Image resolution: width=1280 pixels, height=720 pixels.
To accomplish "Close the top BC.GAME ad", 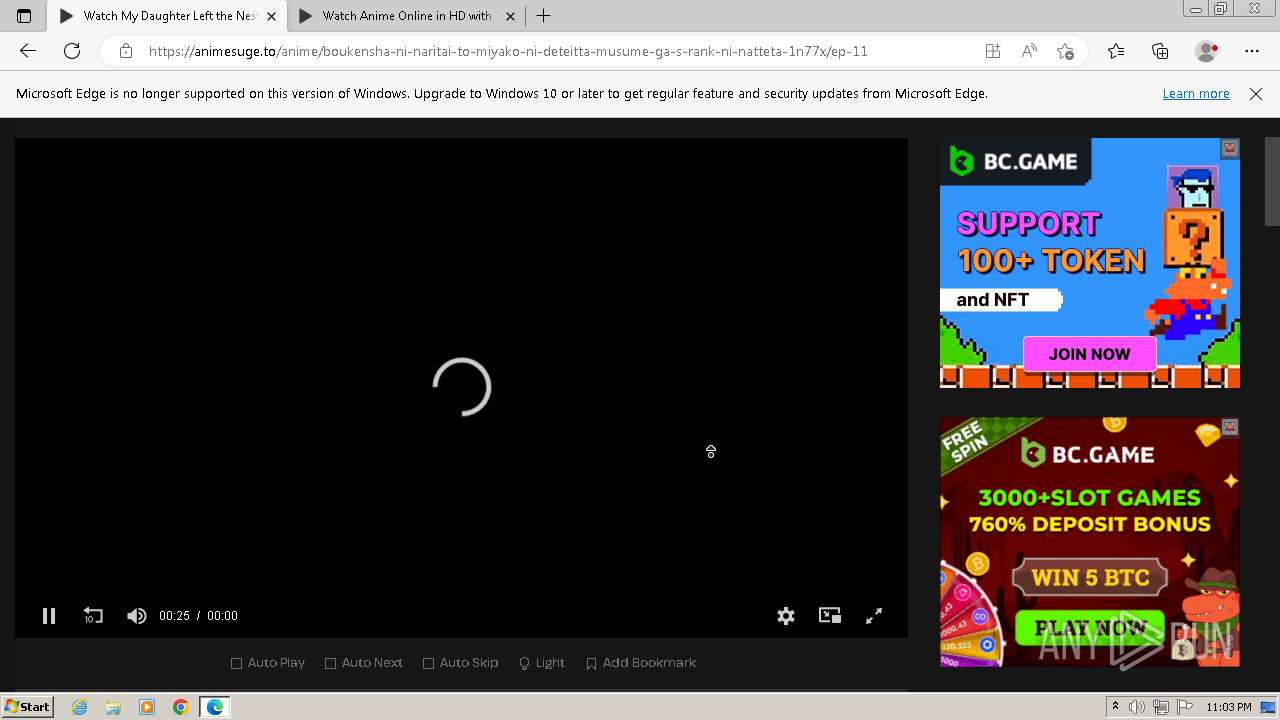I will pos(1230,148).
